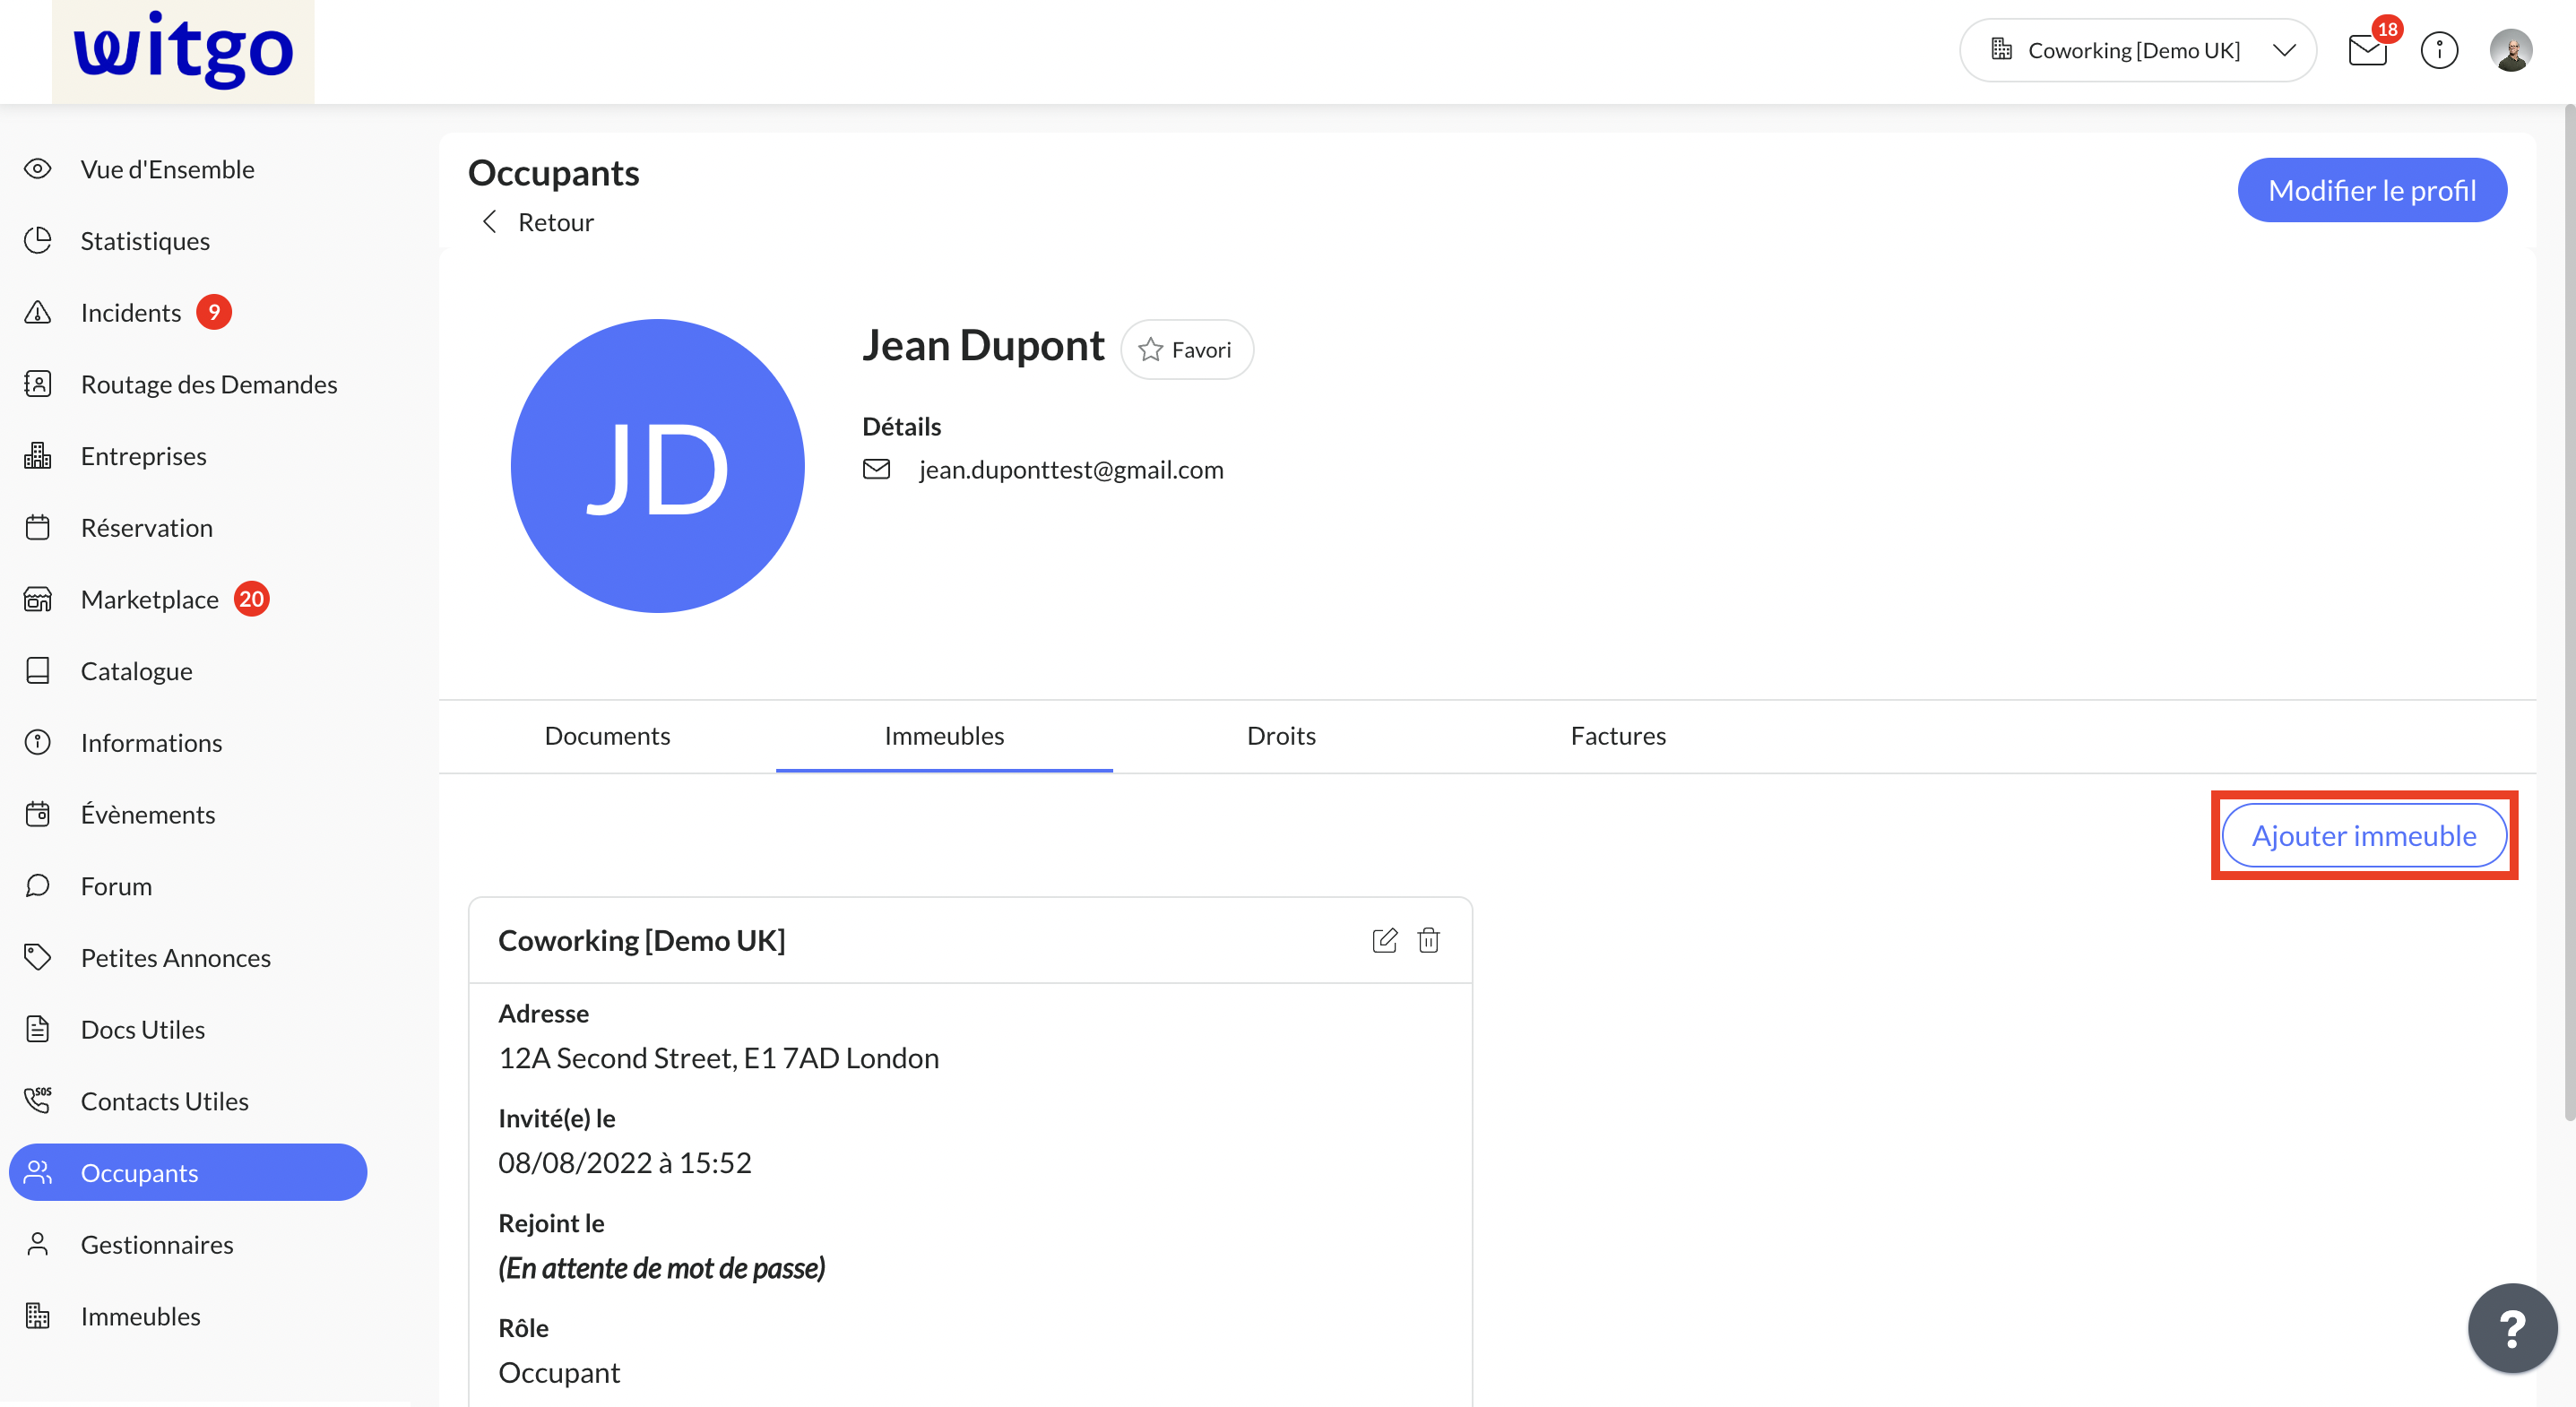
Task: Open the help question mark bubble
Action: [x=2512, y=1328]
